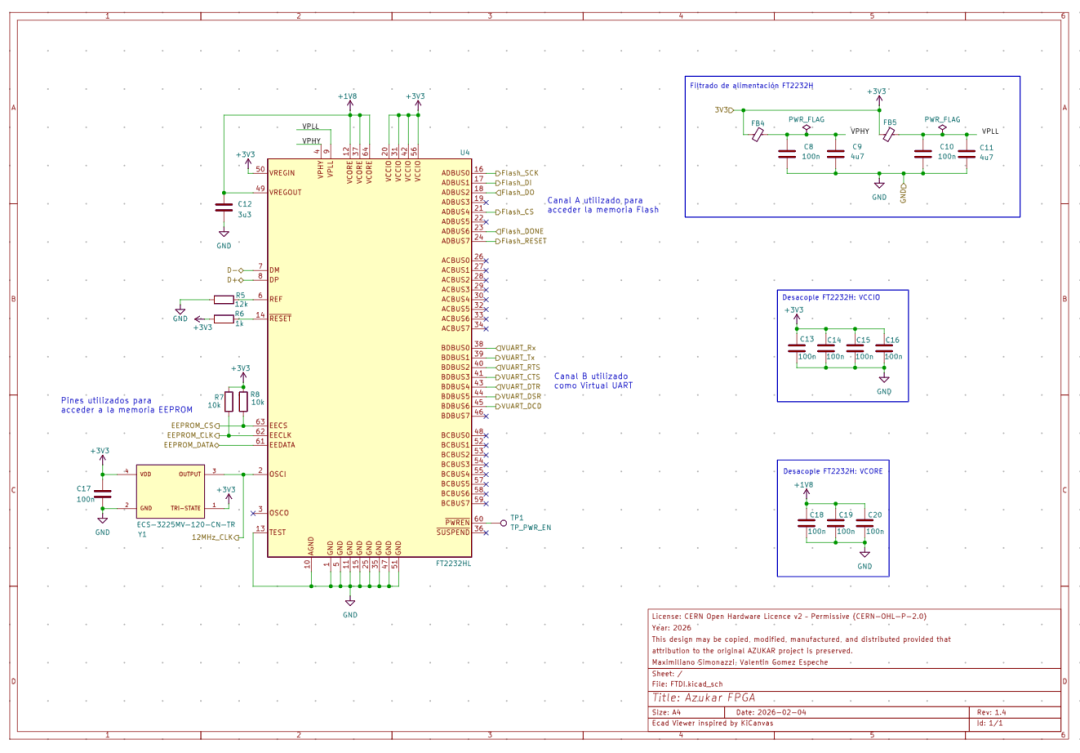Select capacitor C8 100n symbol
This screenshot has height=753, width=1080.
787,154
